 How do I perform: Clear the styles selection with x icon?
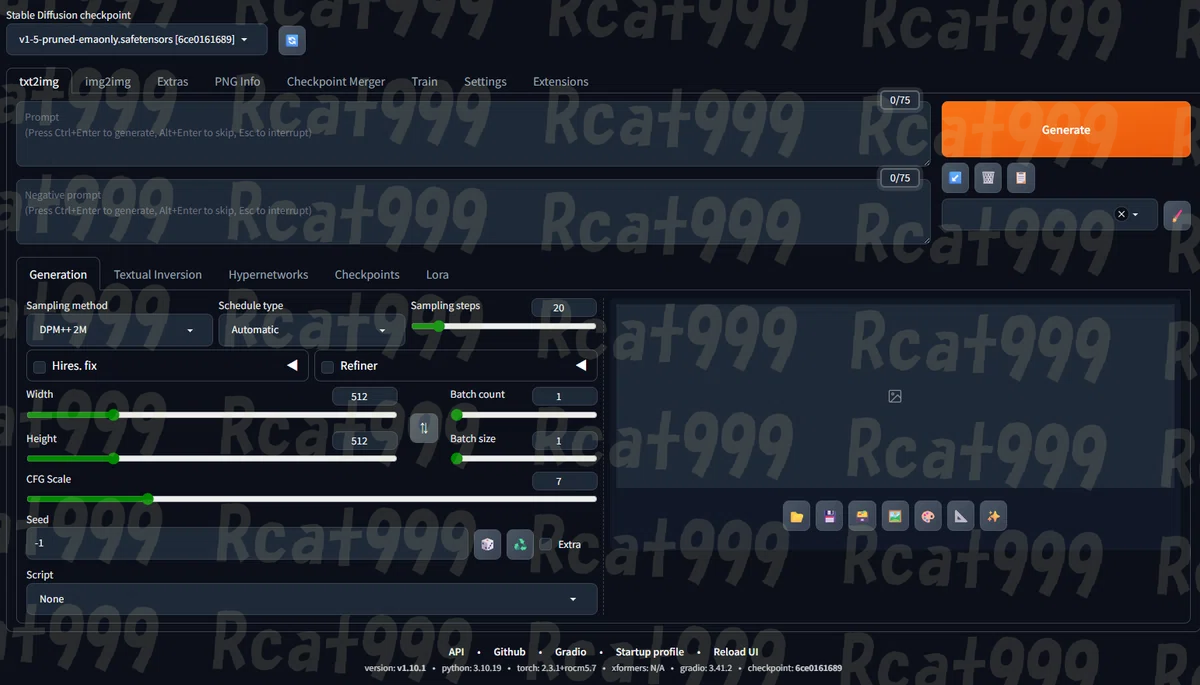pyautogui.click(x=1121, y=215)
